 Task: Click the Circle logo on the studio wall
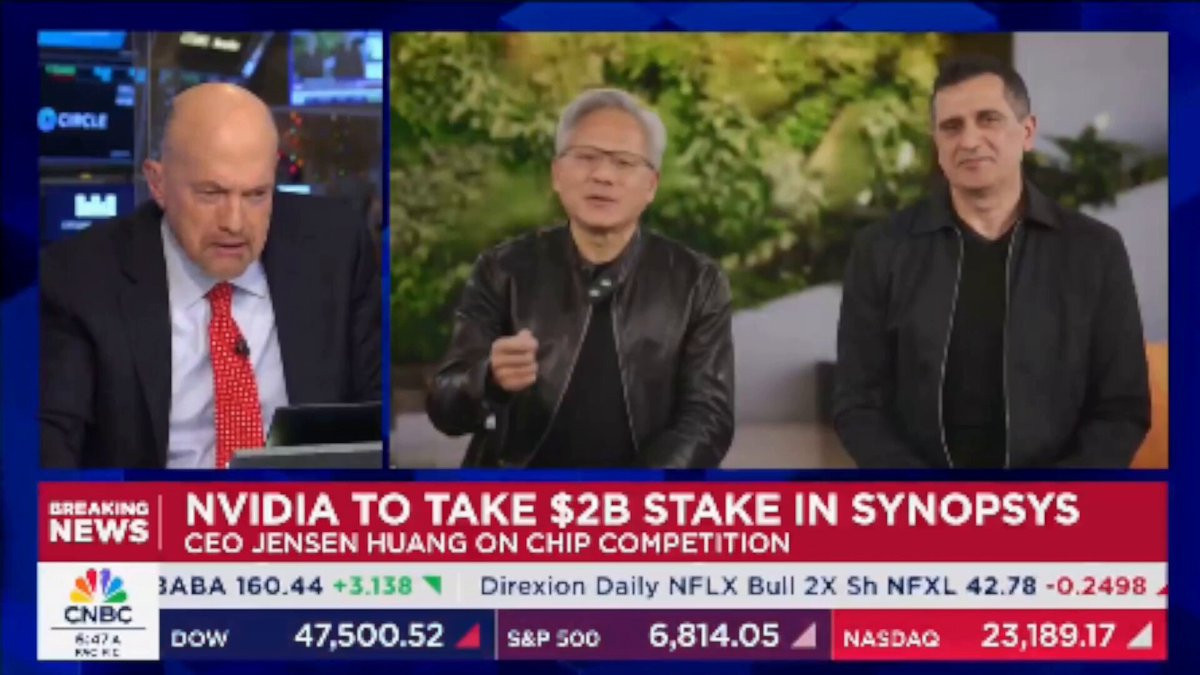pos(71,119)
